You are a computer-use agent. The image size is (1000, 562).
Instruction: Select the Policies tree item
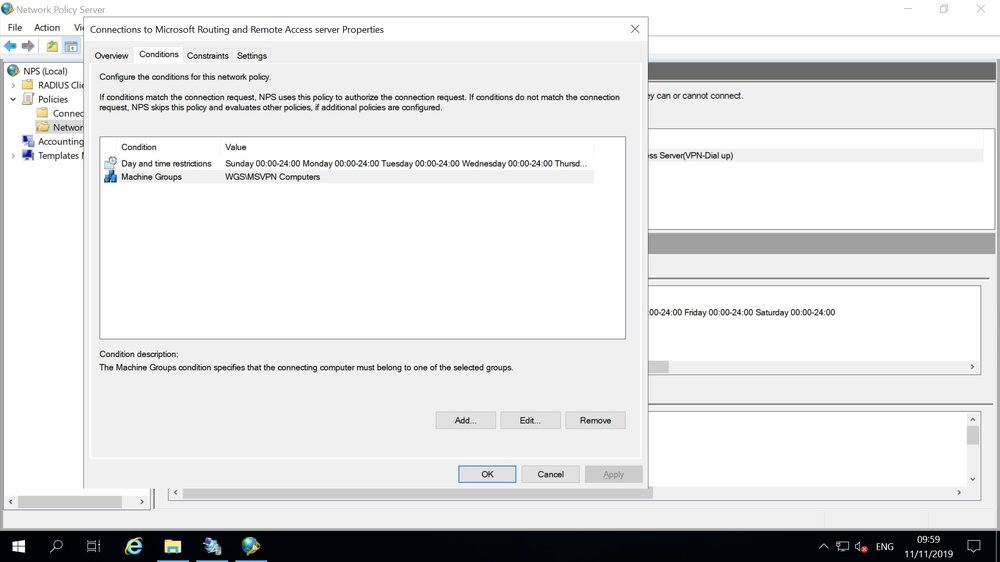click(52, 99)
